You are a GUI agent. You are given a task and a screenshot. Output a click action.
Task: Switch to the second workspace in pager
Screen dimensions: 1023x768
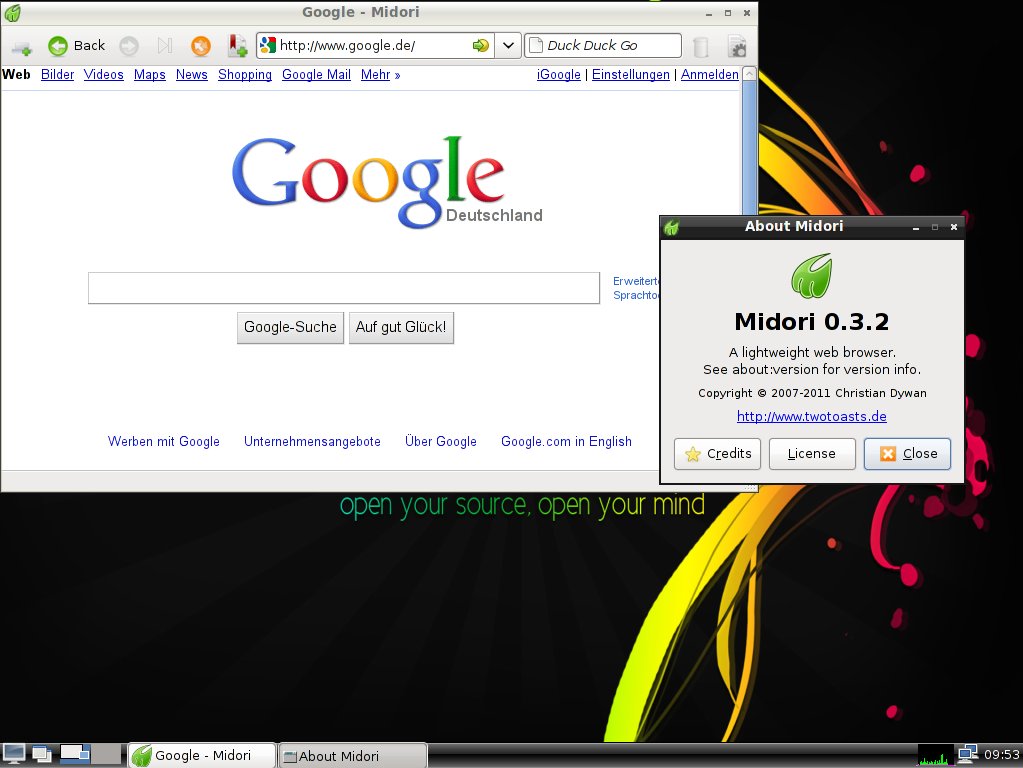[106, 754]
